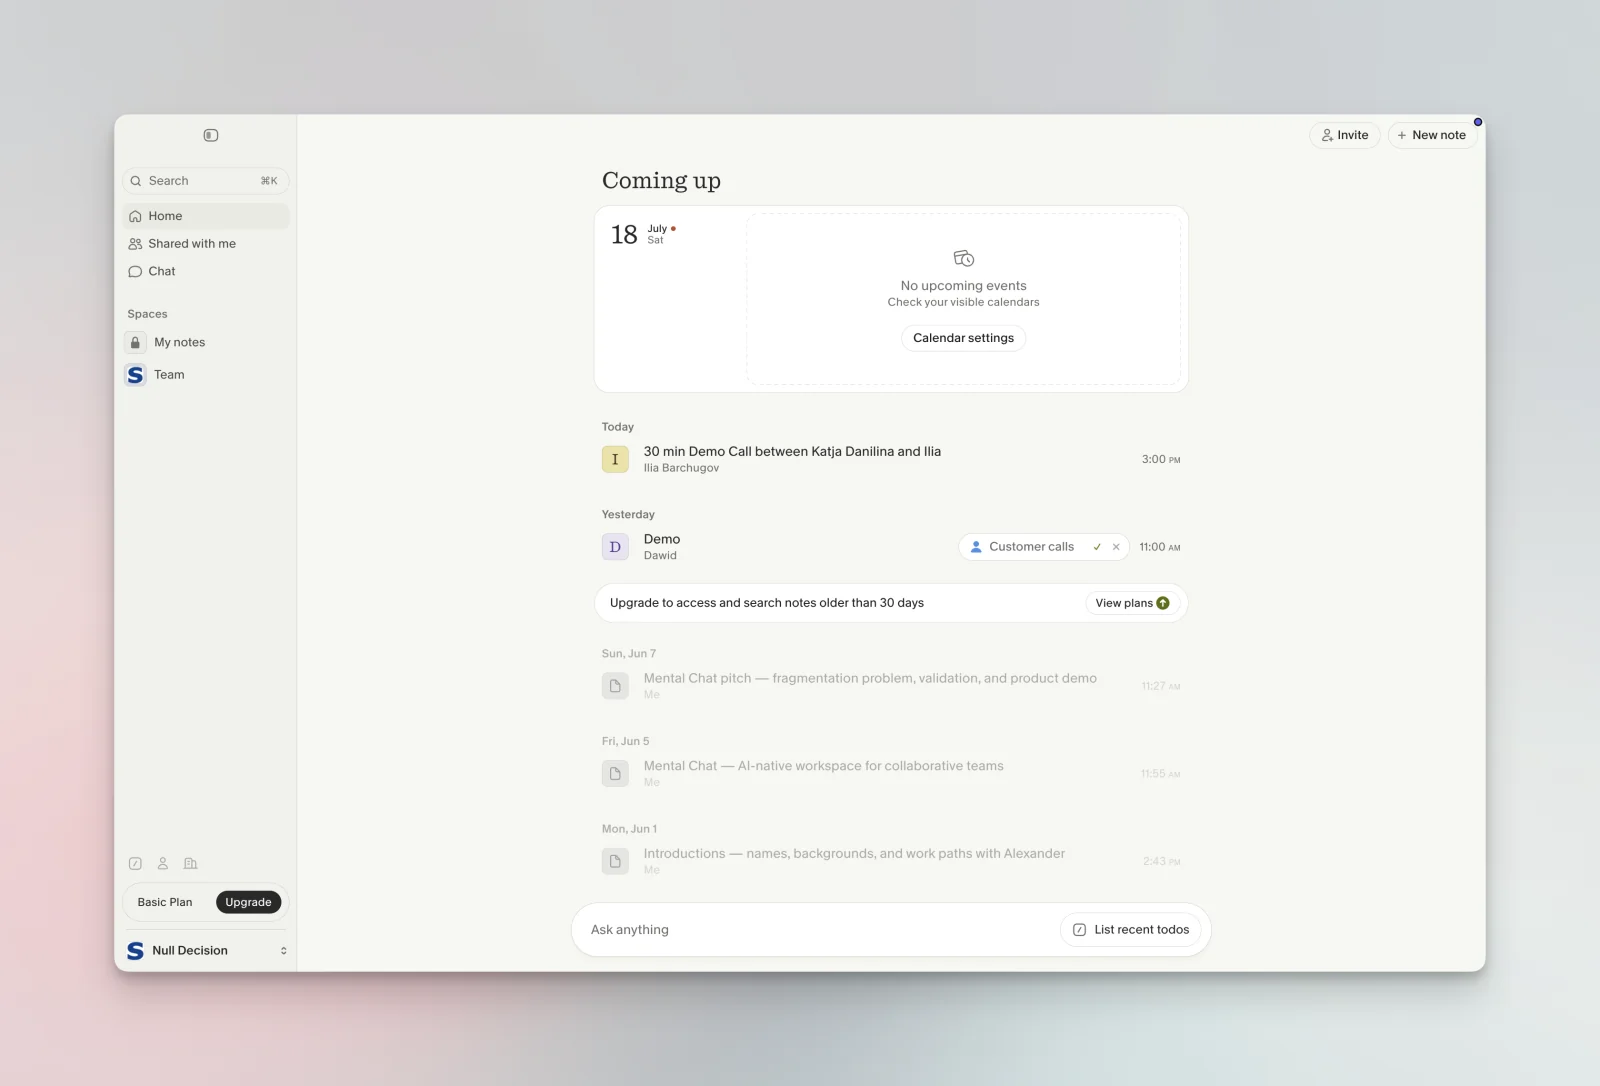This screenshot has width=1600, height=1086.
Task: Click the building icon in sidebar footer
Action: (x=191, y=863)
